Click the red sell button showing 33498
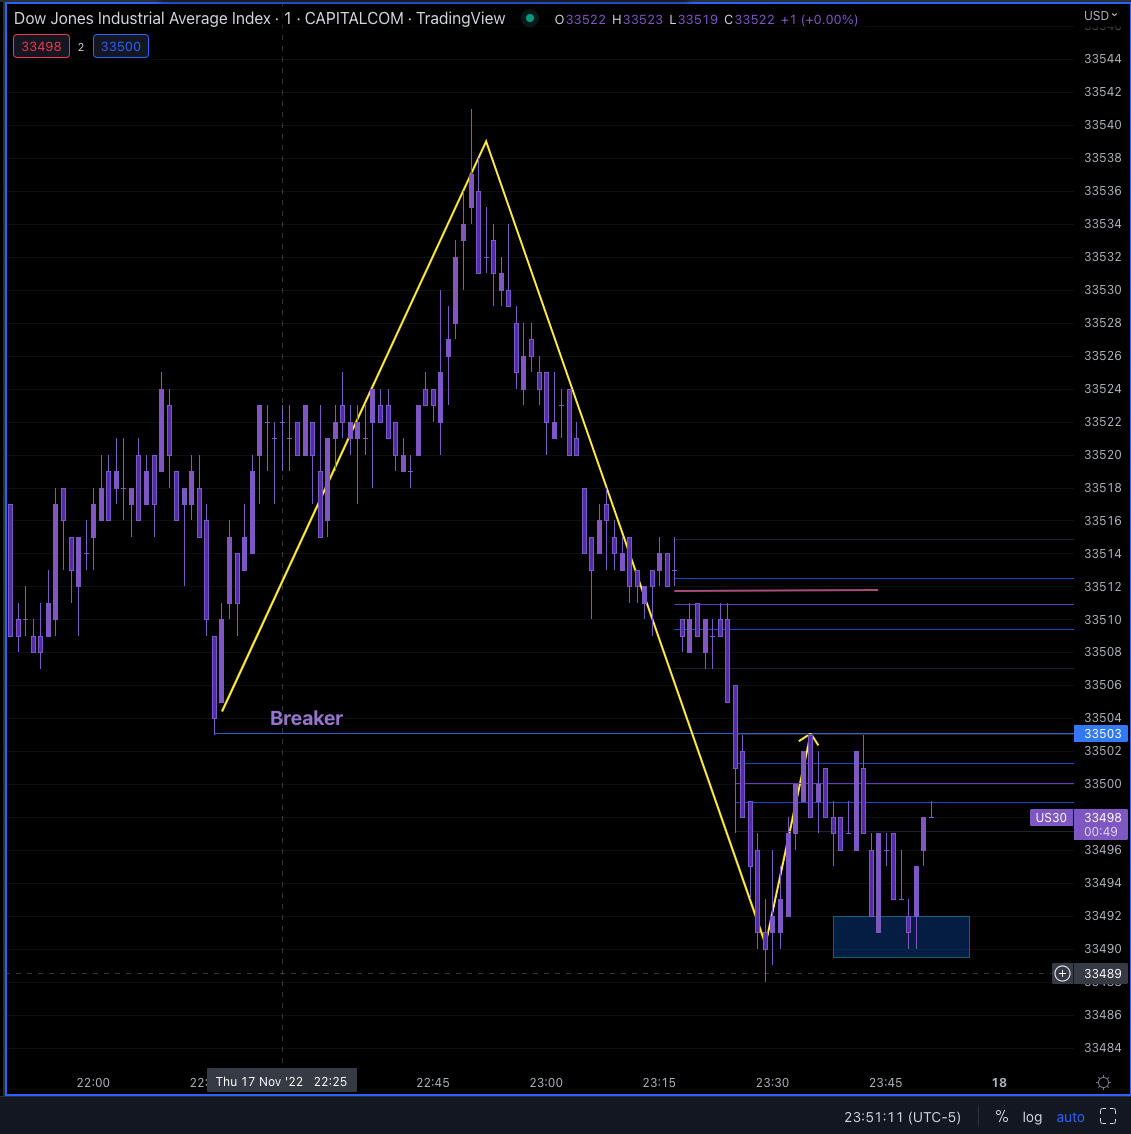 pos(41,46)
